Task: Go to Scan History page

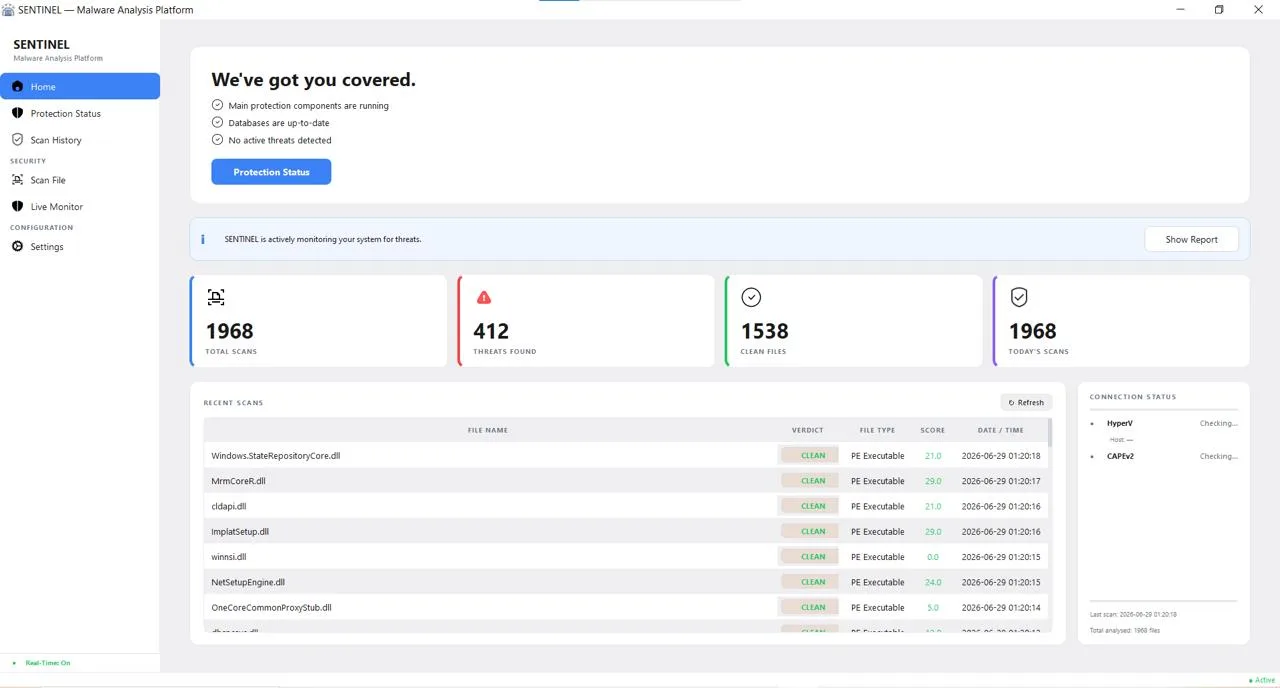Action: (80, 140)
